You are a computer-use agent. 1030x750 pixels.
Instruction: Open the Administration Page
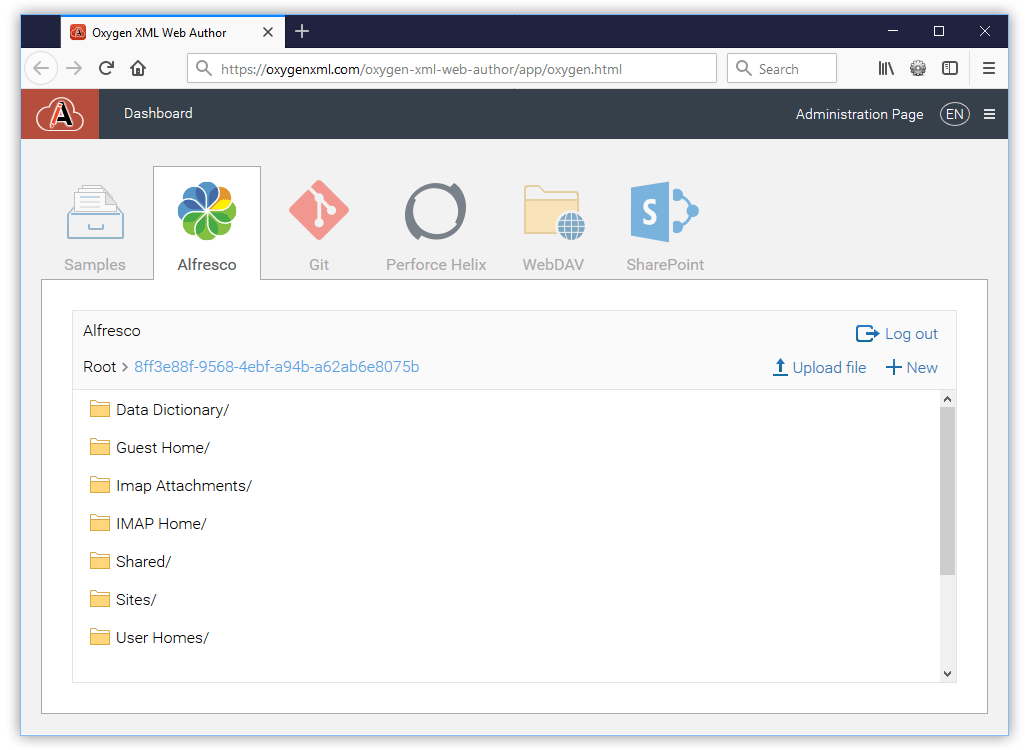859,114
